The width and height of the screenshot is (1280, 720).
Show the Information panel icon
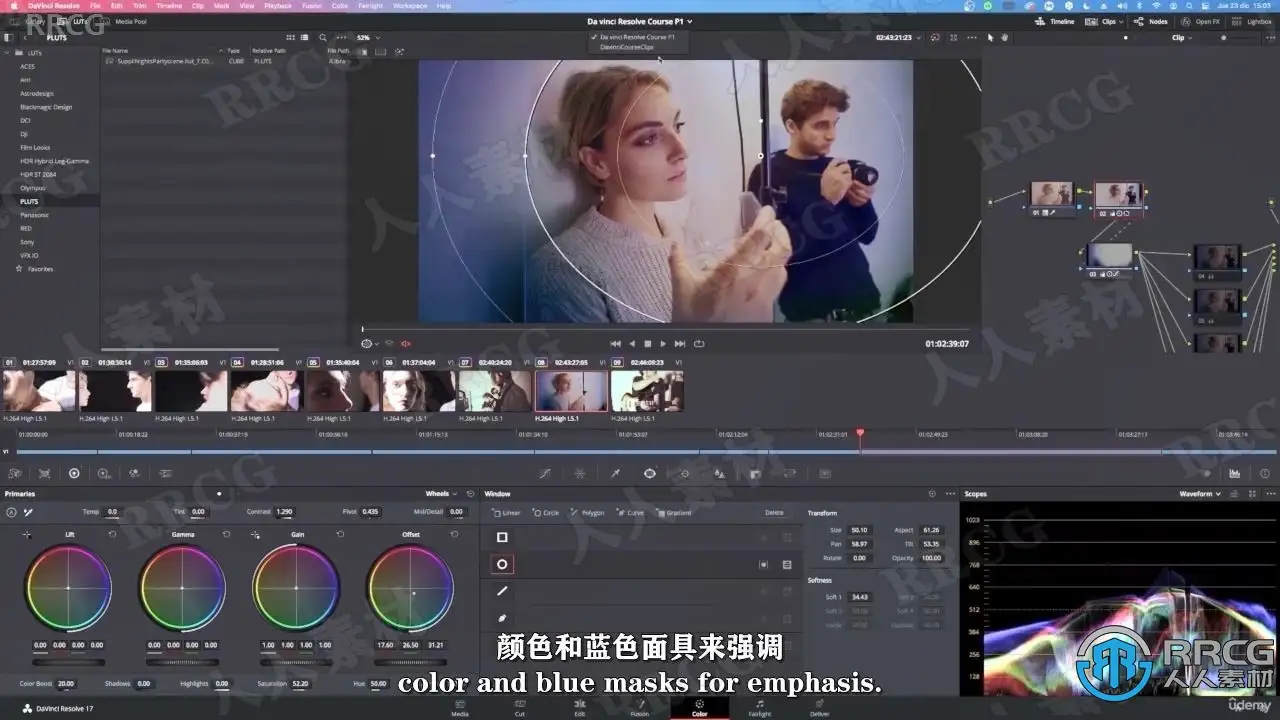pos(1263,473)
